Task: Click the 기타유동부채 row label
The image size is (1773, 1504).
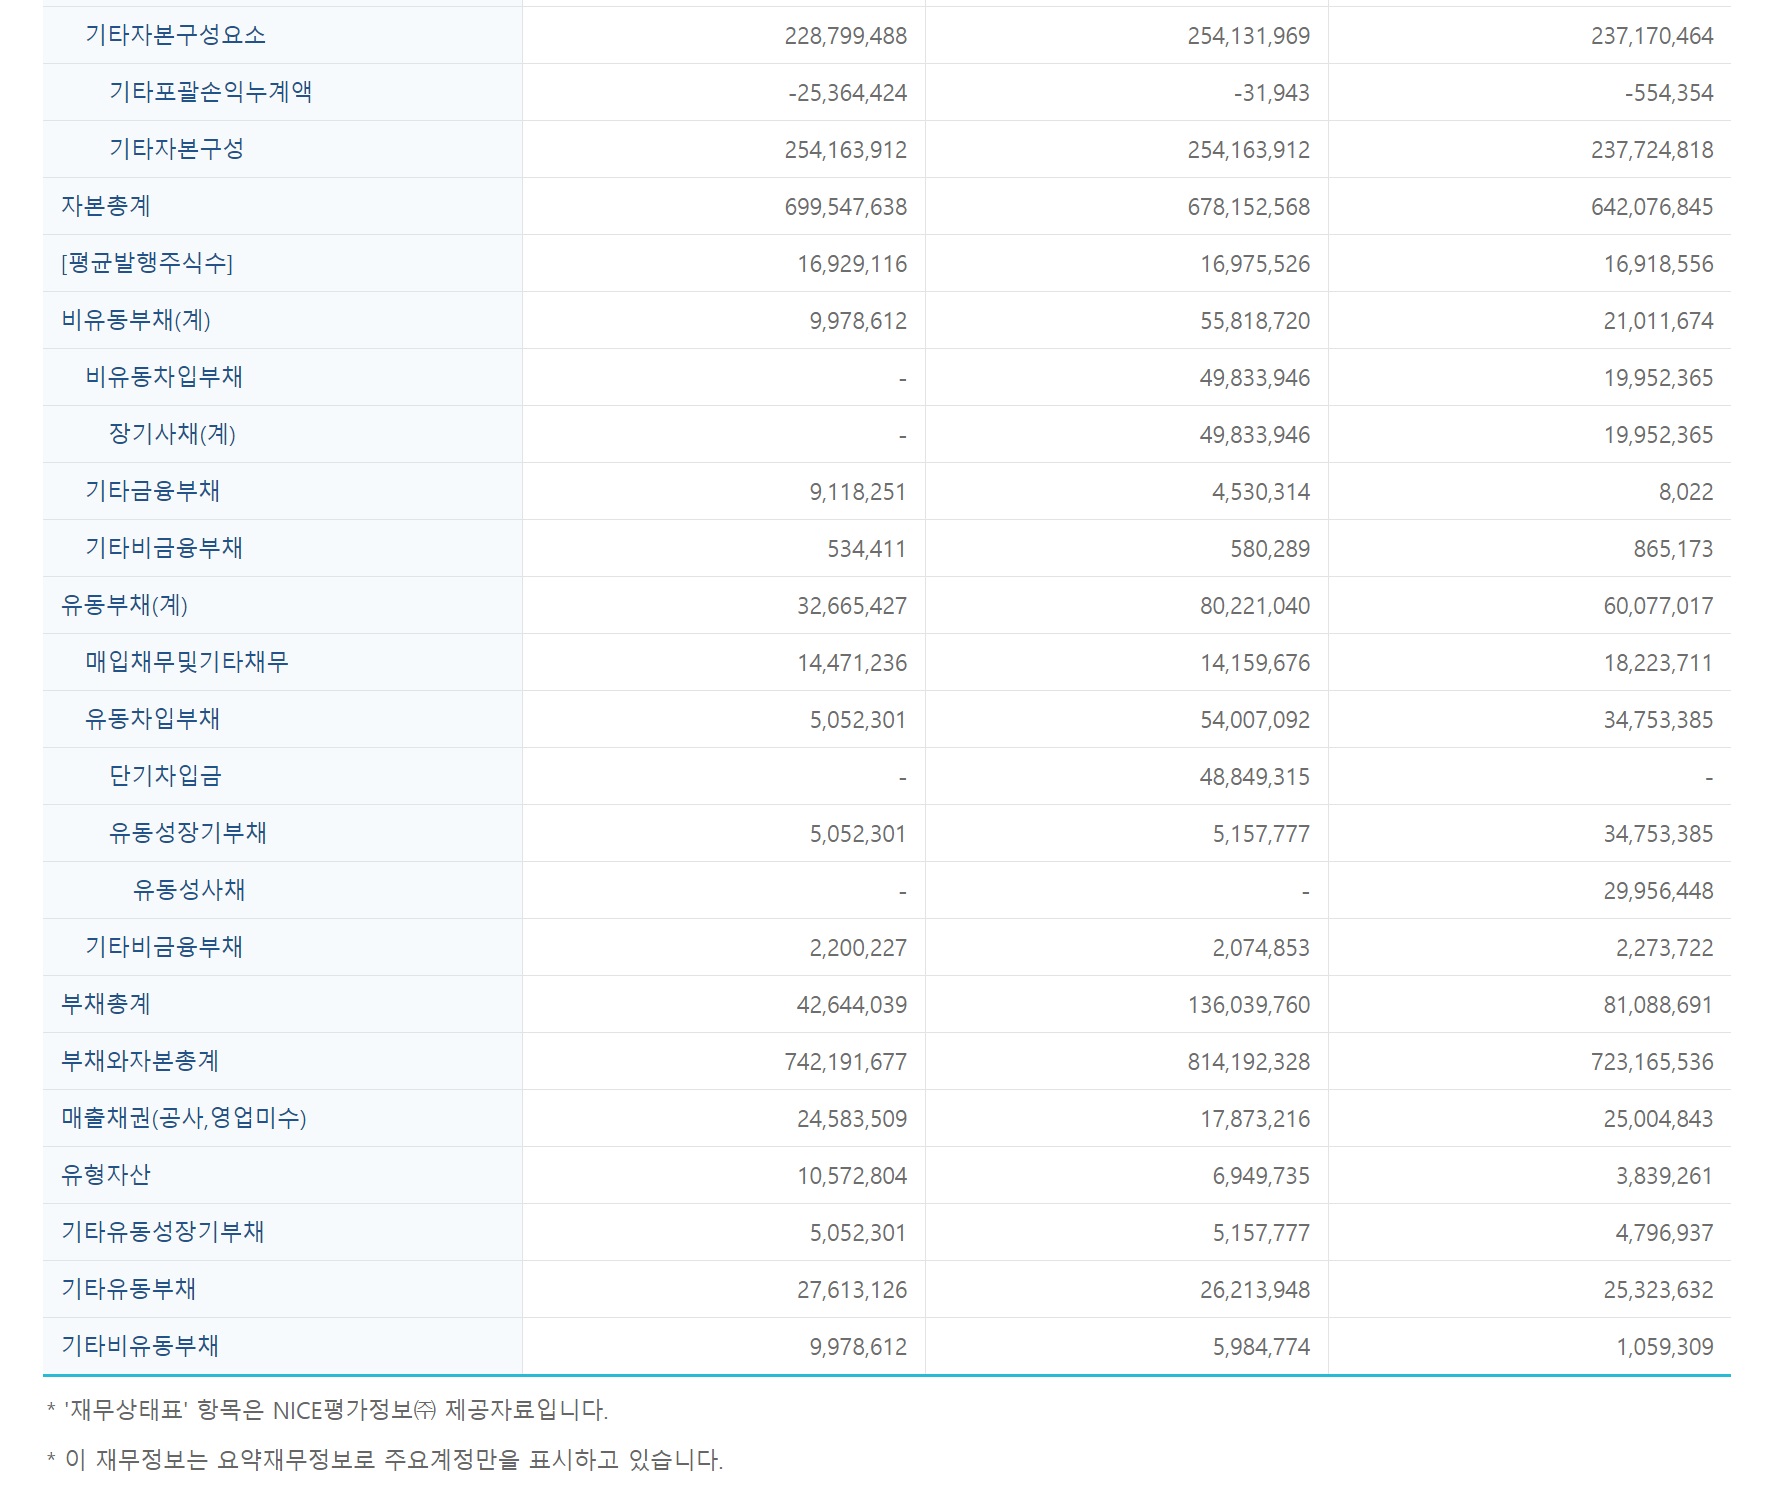Action: click(x=129, y=1289)
